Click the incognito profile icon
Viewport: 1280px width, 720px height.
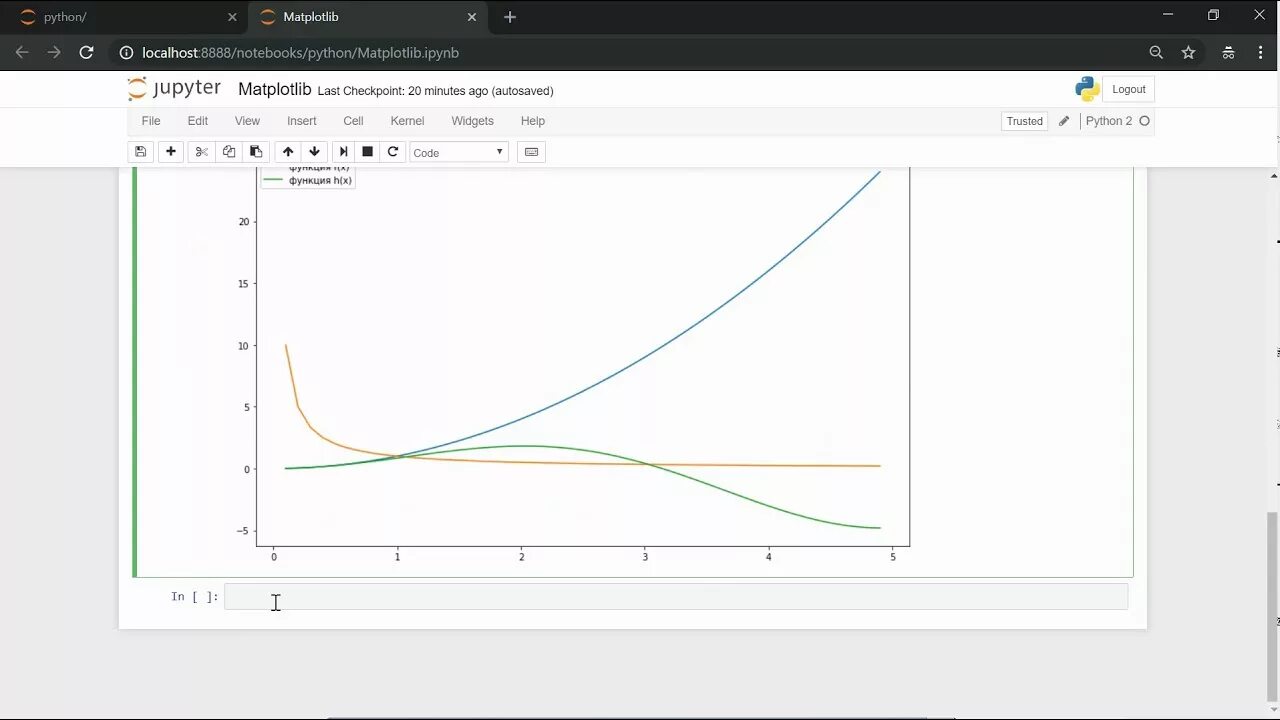1228,52
